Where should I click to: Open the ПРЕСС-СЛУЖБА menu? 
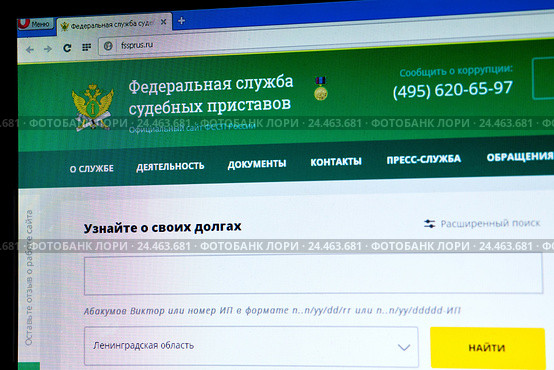tap(424, 159)
